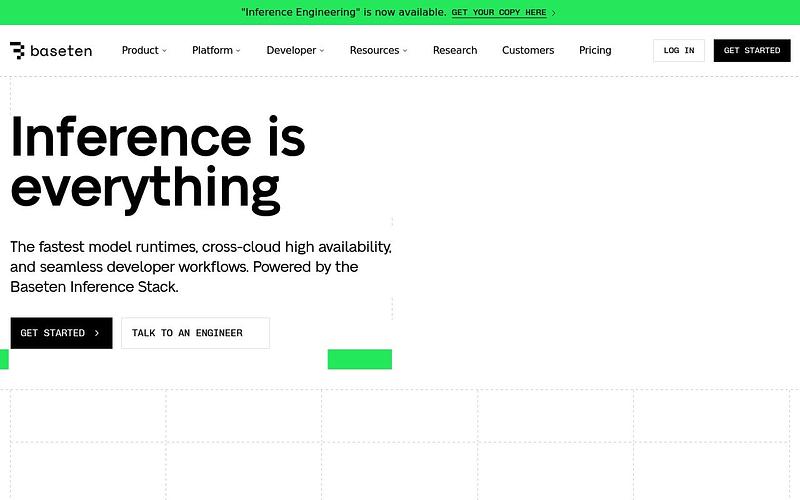Open the Pricing page
The height and width of the screenshot is (500, 800).
[595, 50]
